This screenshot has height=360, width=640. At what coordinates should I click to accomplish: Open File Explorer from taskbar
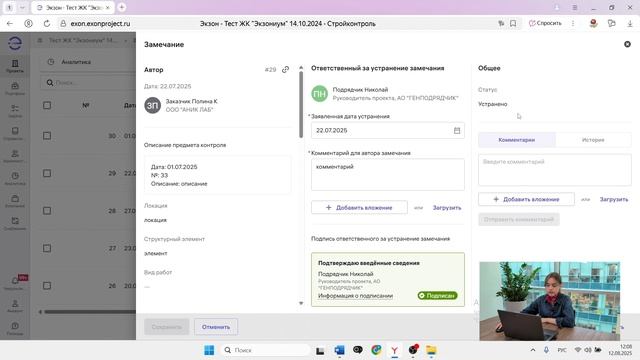pos(431,350)
